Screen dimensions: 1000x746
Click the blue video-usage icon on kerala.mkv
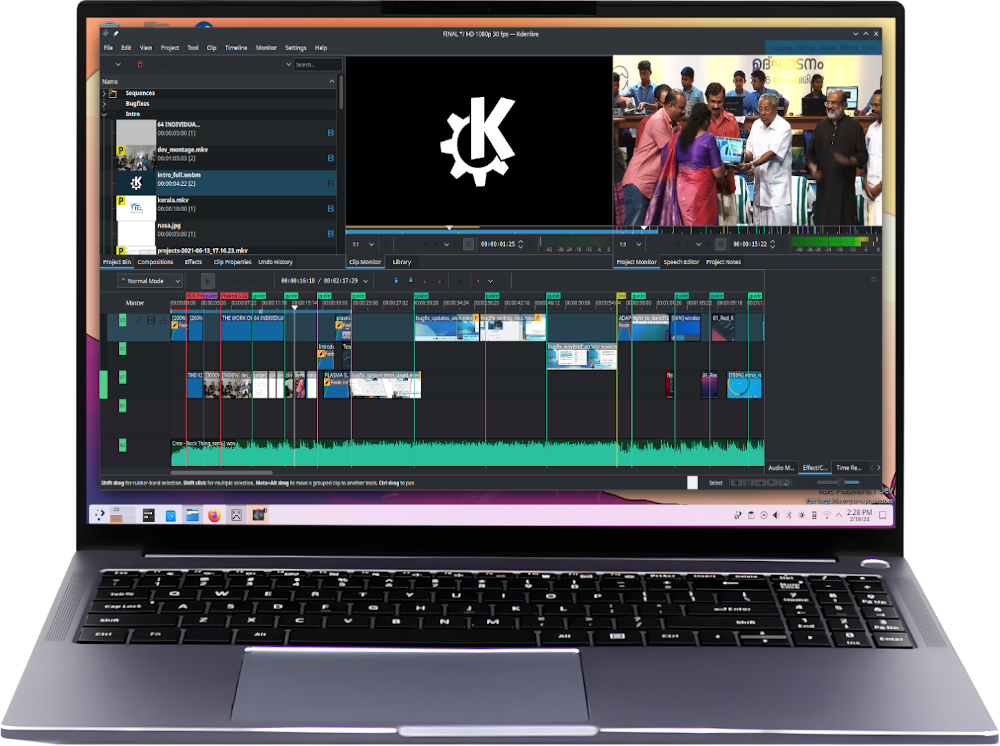tap(331, 208)
